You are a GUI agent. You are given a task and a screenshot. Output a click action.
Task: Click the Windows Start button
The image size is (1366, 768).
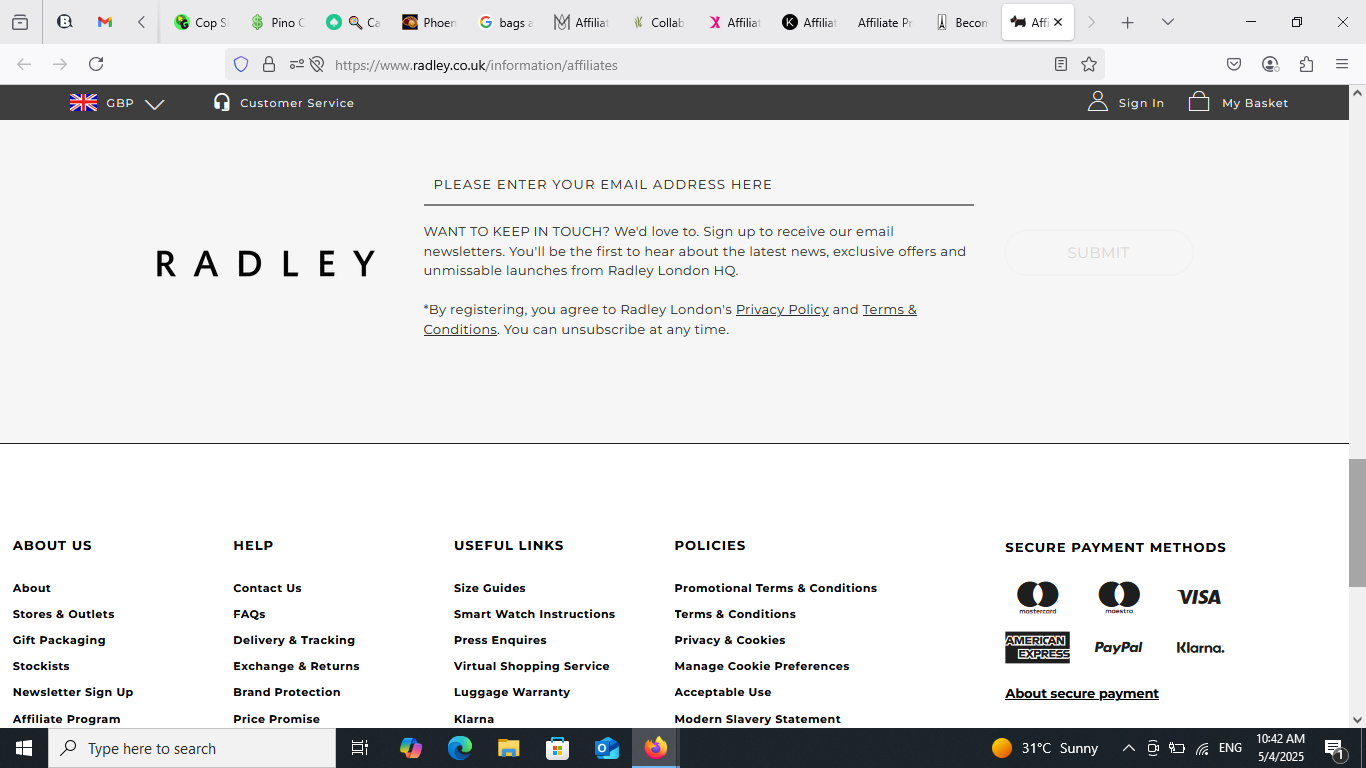24,748
